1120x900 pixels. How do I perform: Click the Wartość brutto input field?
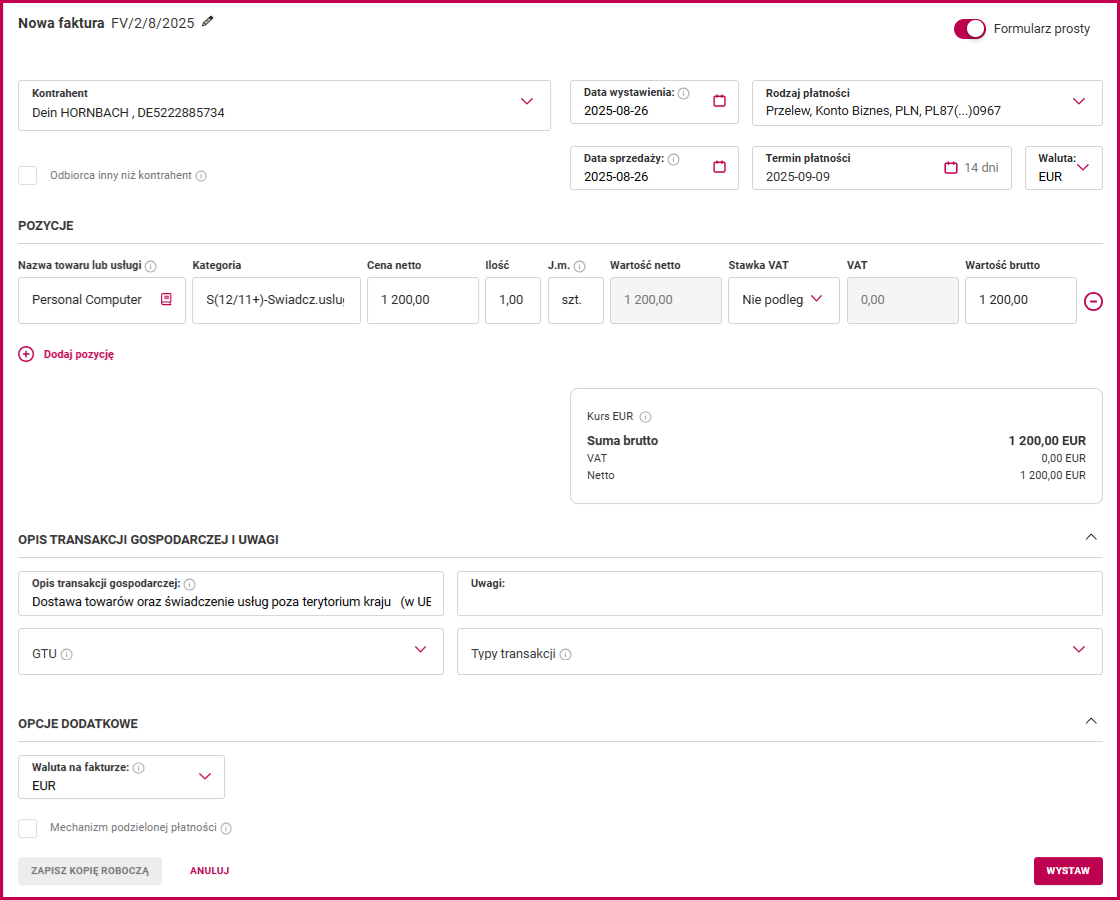coord(1021,300)
